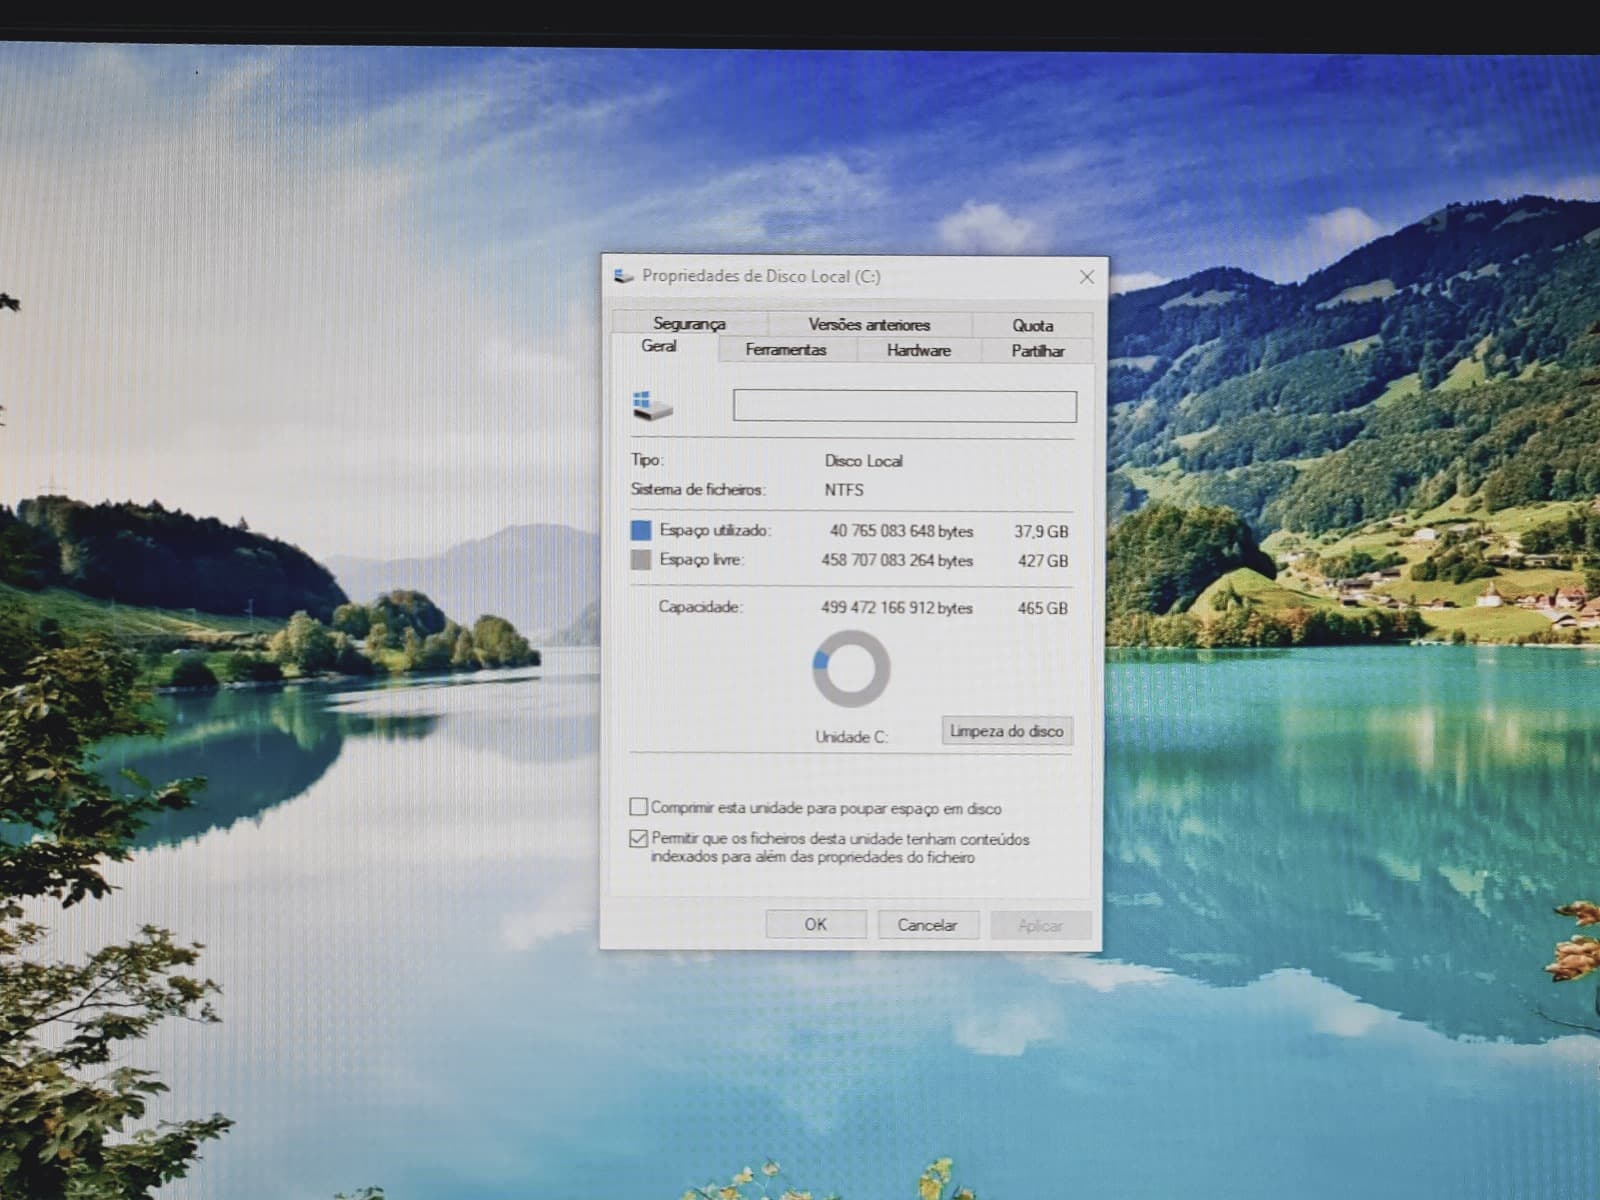
Task: Click the '37,9 GB' used space value
Action: pyautogui.click(x=1041, y=532)
